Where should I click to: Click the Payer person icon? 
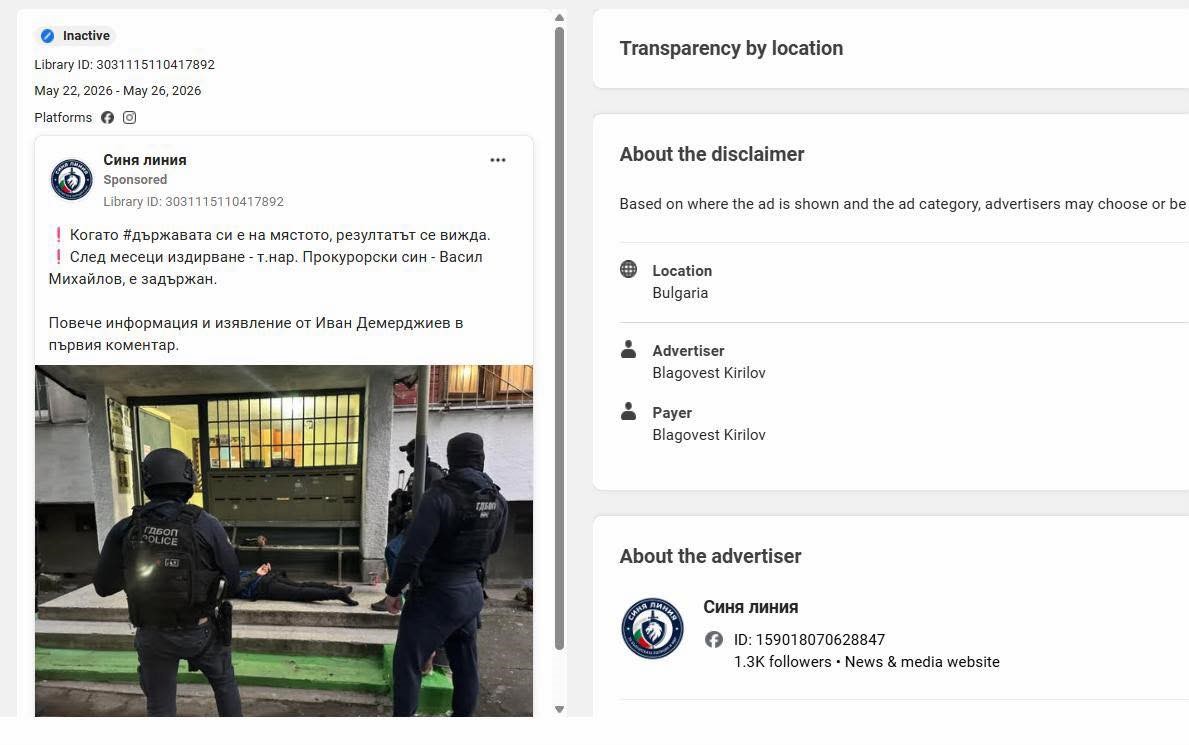[629, 411]
